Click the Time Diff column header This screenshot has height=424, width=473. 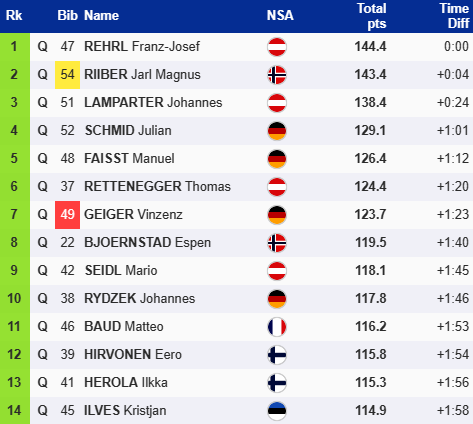[454, 16]
